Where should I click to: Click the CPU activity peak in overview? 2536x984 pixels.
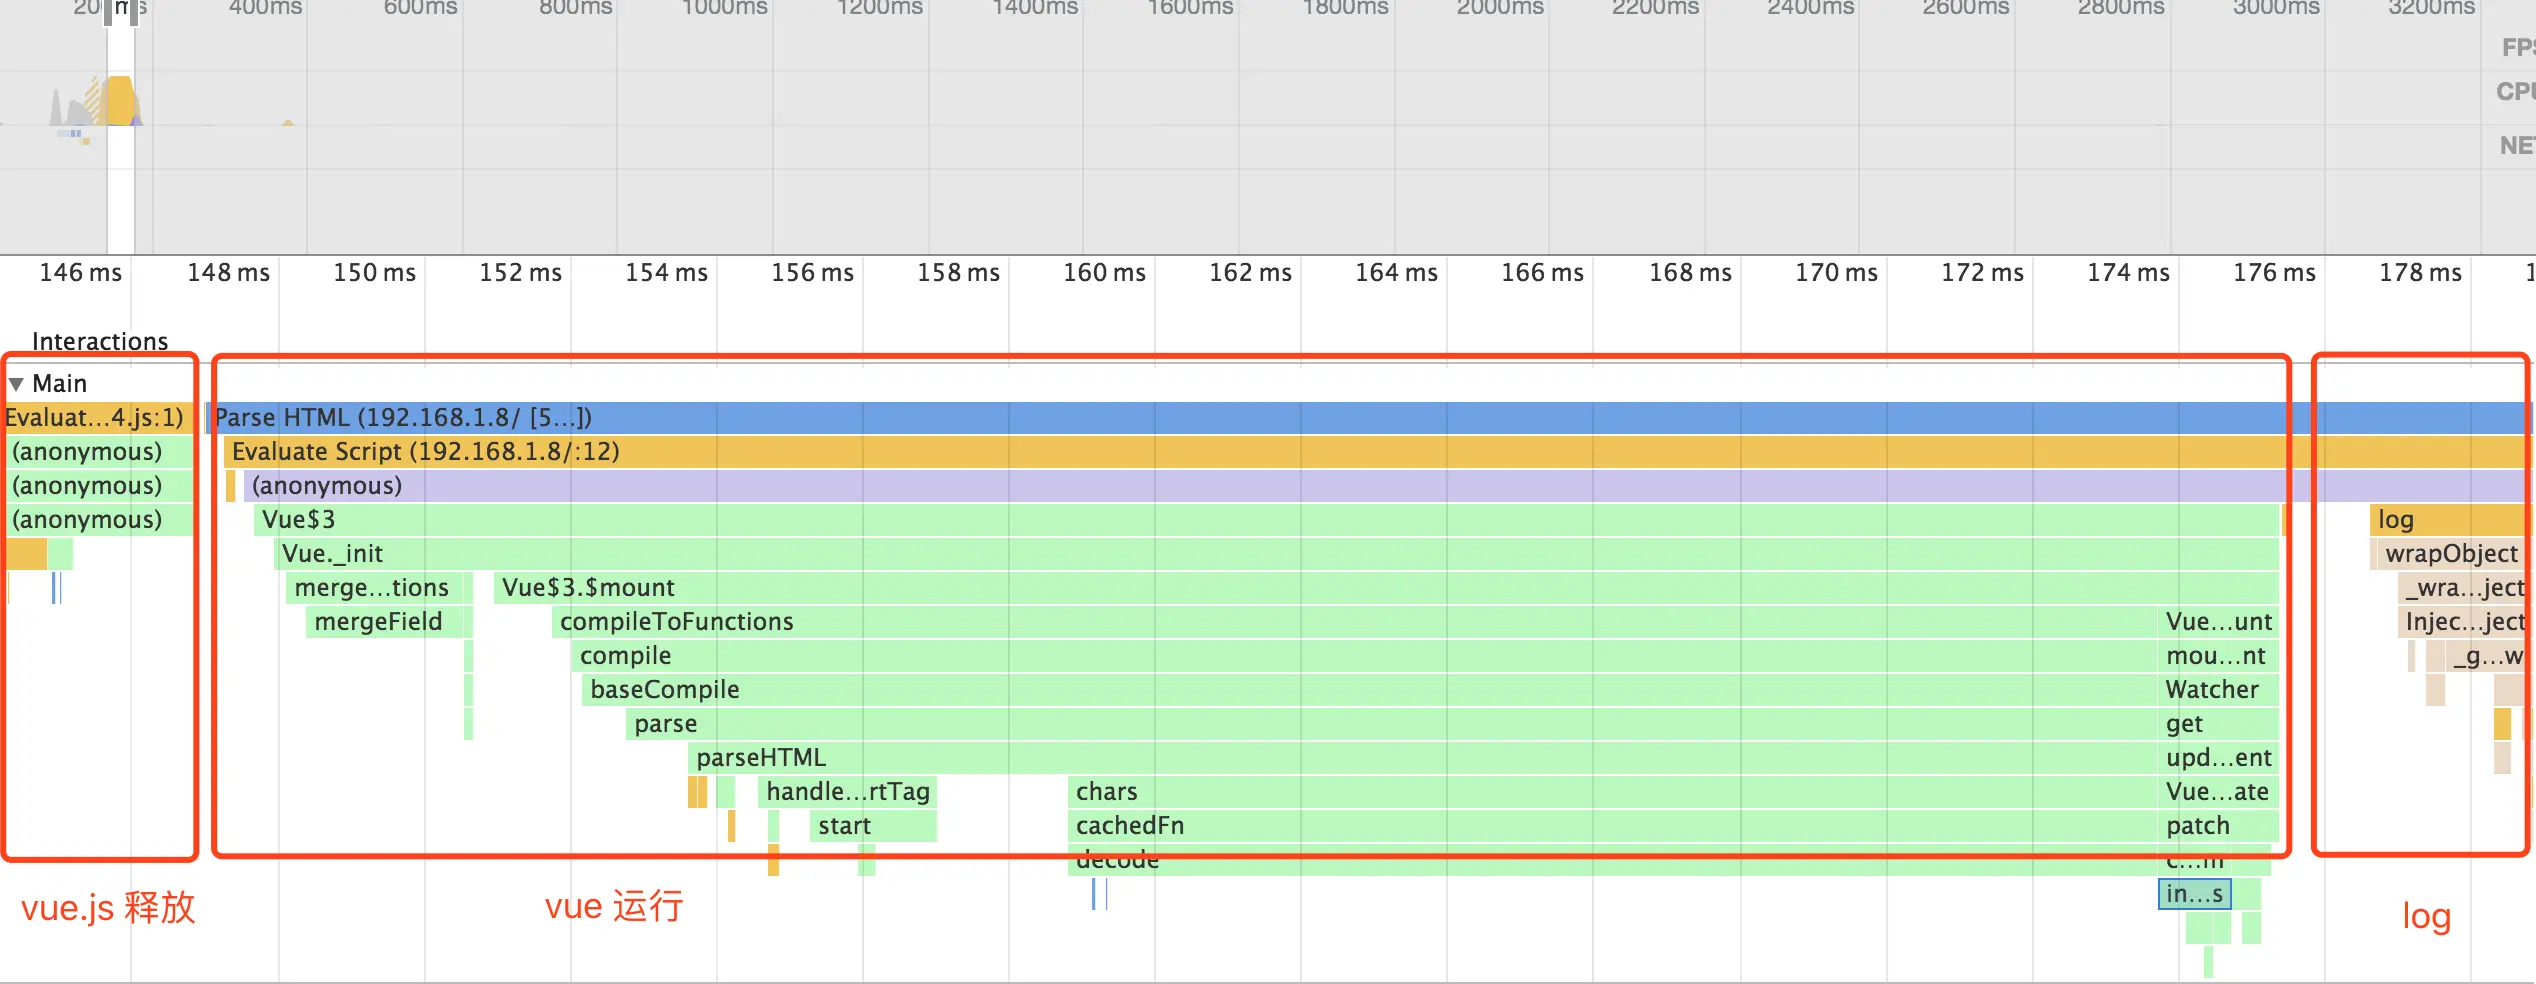tap(120, 99)
